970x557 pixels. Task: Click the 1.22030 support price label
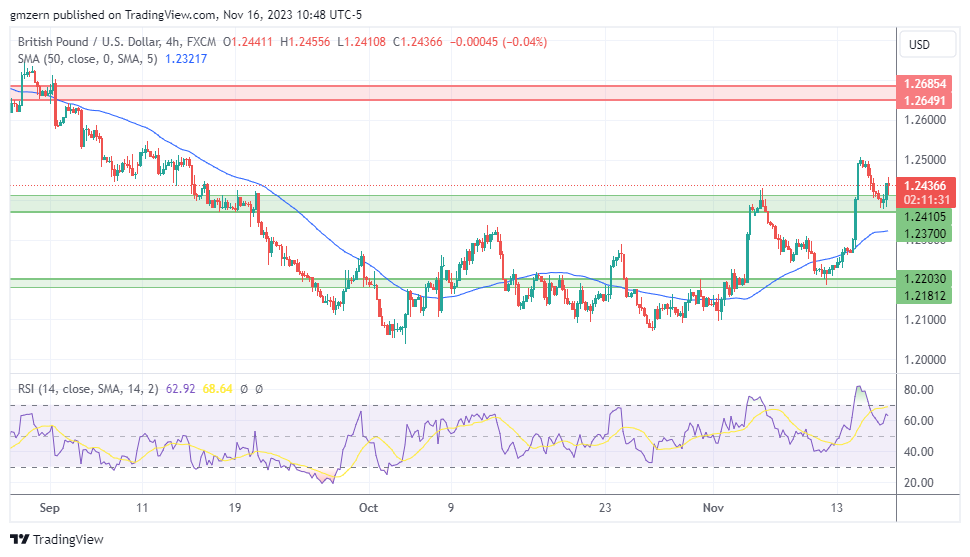[925, 278]
